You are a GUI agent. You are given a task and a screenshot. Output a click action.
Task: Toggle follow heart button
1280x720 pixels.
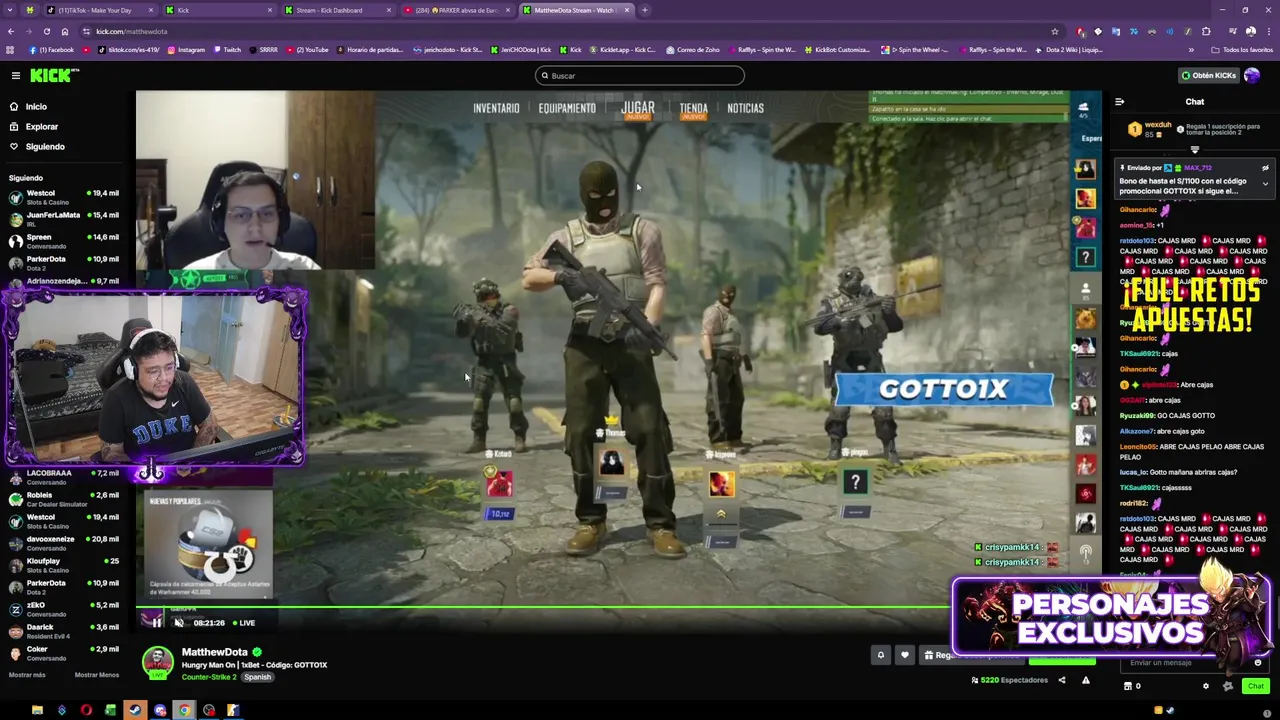(905, 656)
